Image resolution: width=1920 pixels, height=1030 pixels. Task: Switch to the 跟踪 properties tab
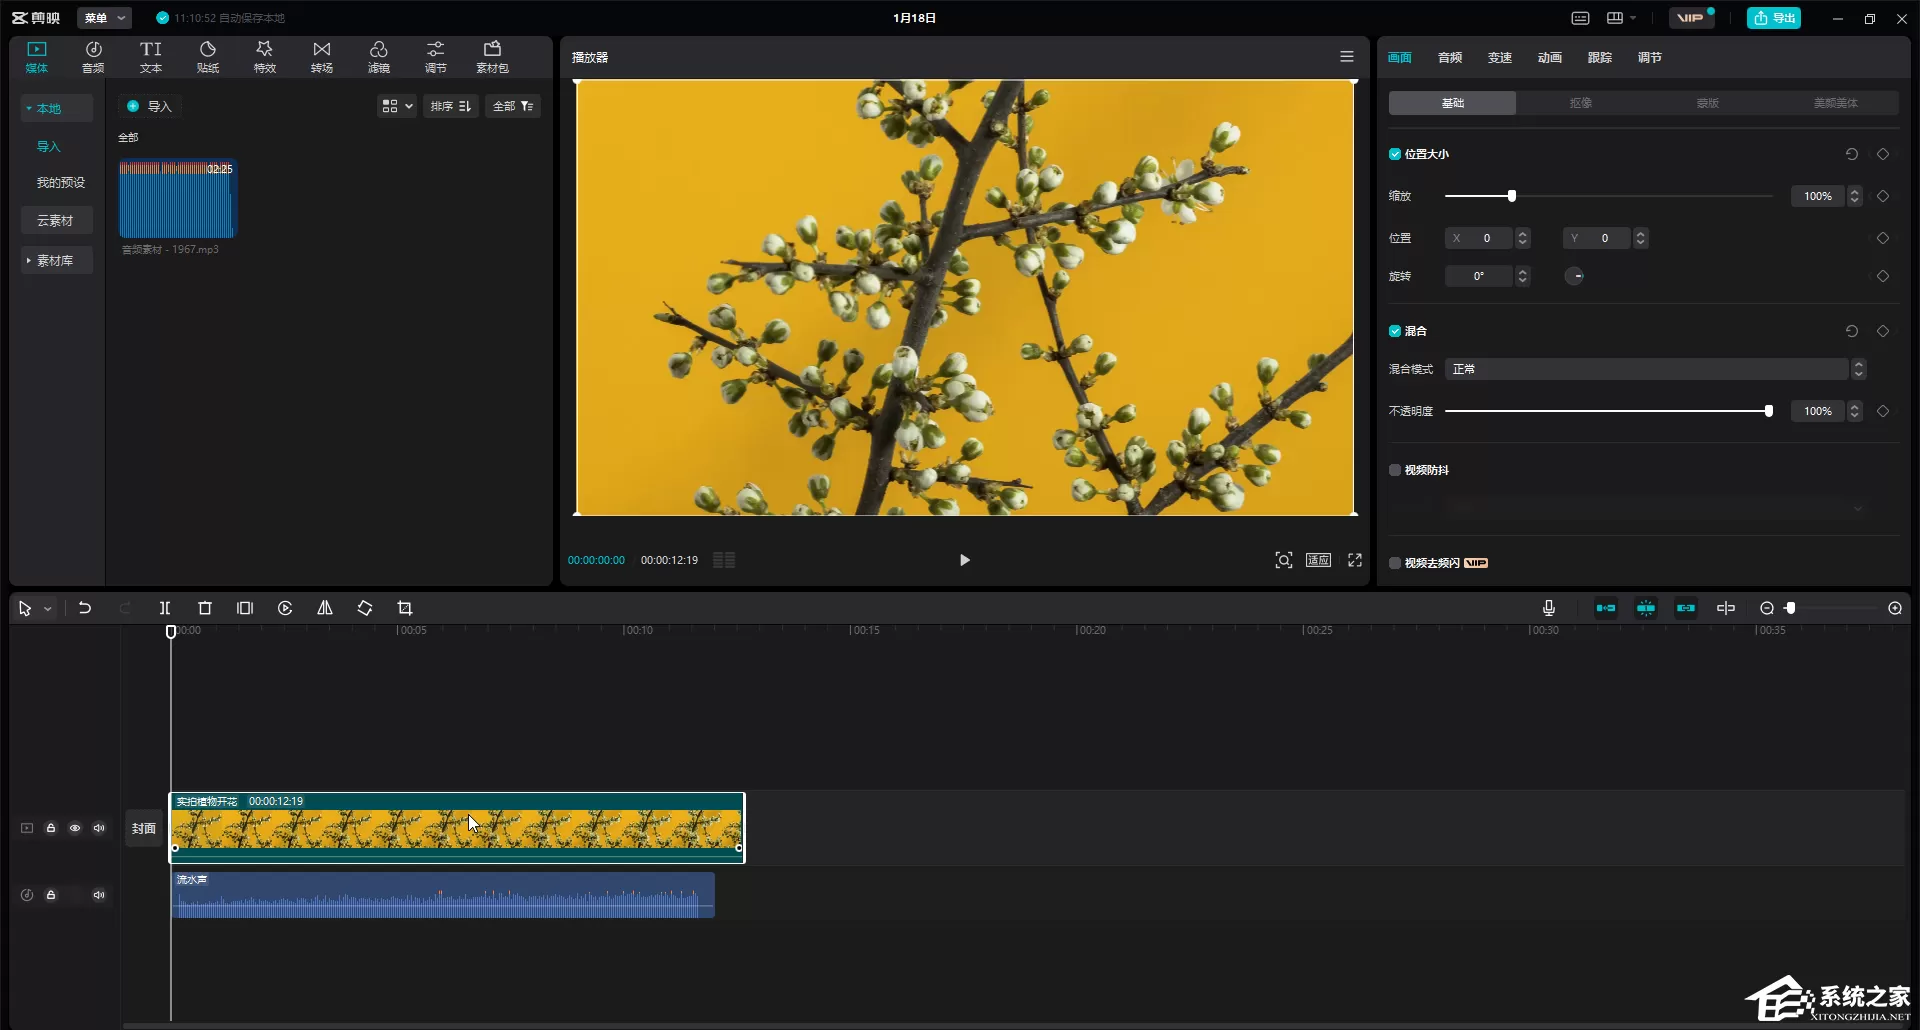point(1600,58)
